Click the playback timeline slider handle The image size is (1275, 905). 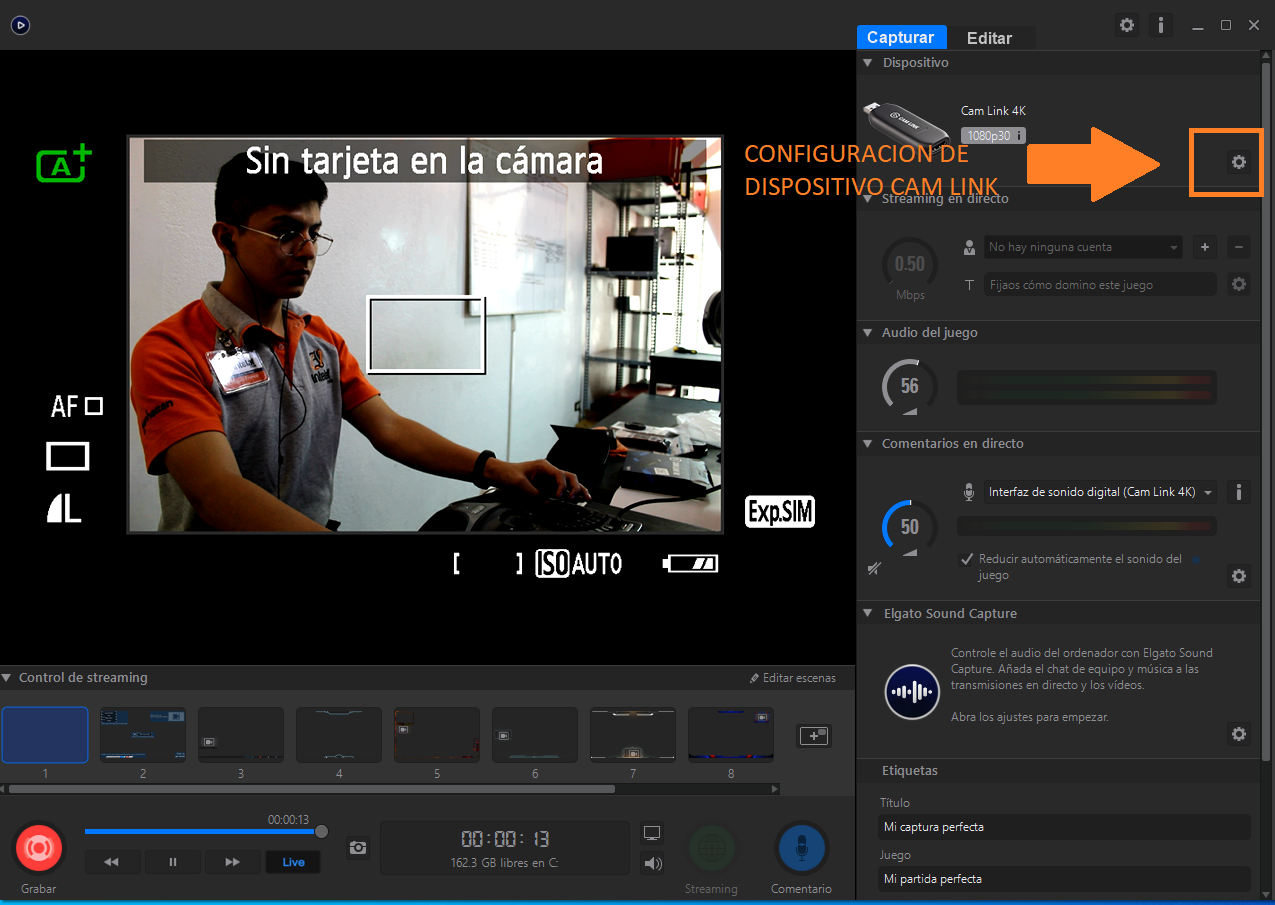point(321,831)
